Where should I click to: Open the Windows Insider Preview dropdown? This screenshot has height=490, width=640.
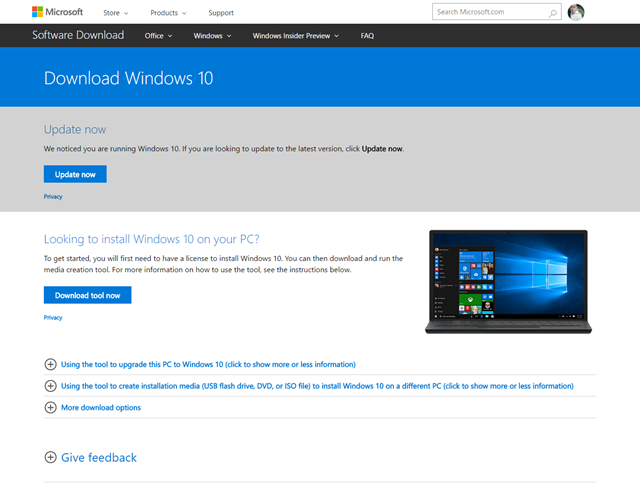coord(296,36)
